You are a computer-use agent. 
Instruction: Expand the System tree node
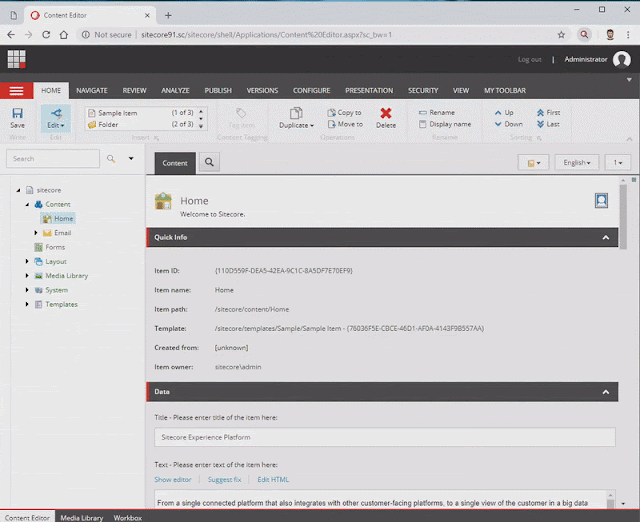click(27, 290)
